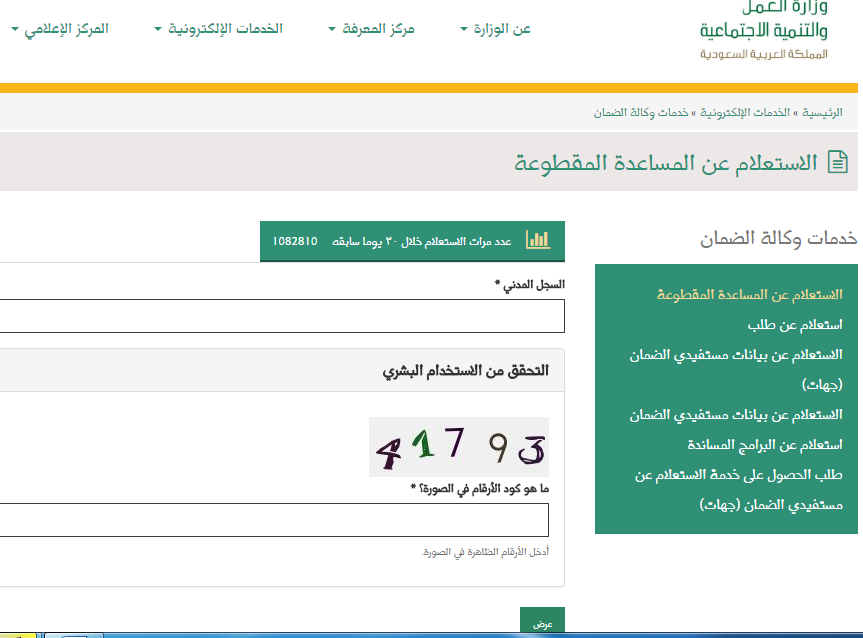Image resolution: width=863 pixels, height=638 pixels.
Task: Click the hint أدخل الأرقام الظاهرة في الصورة
Action: pos(485,552)
